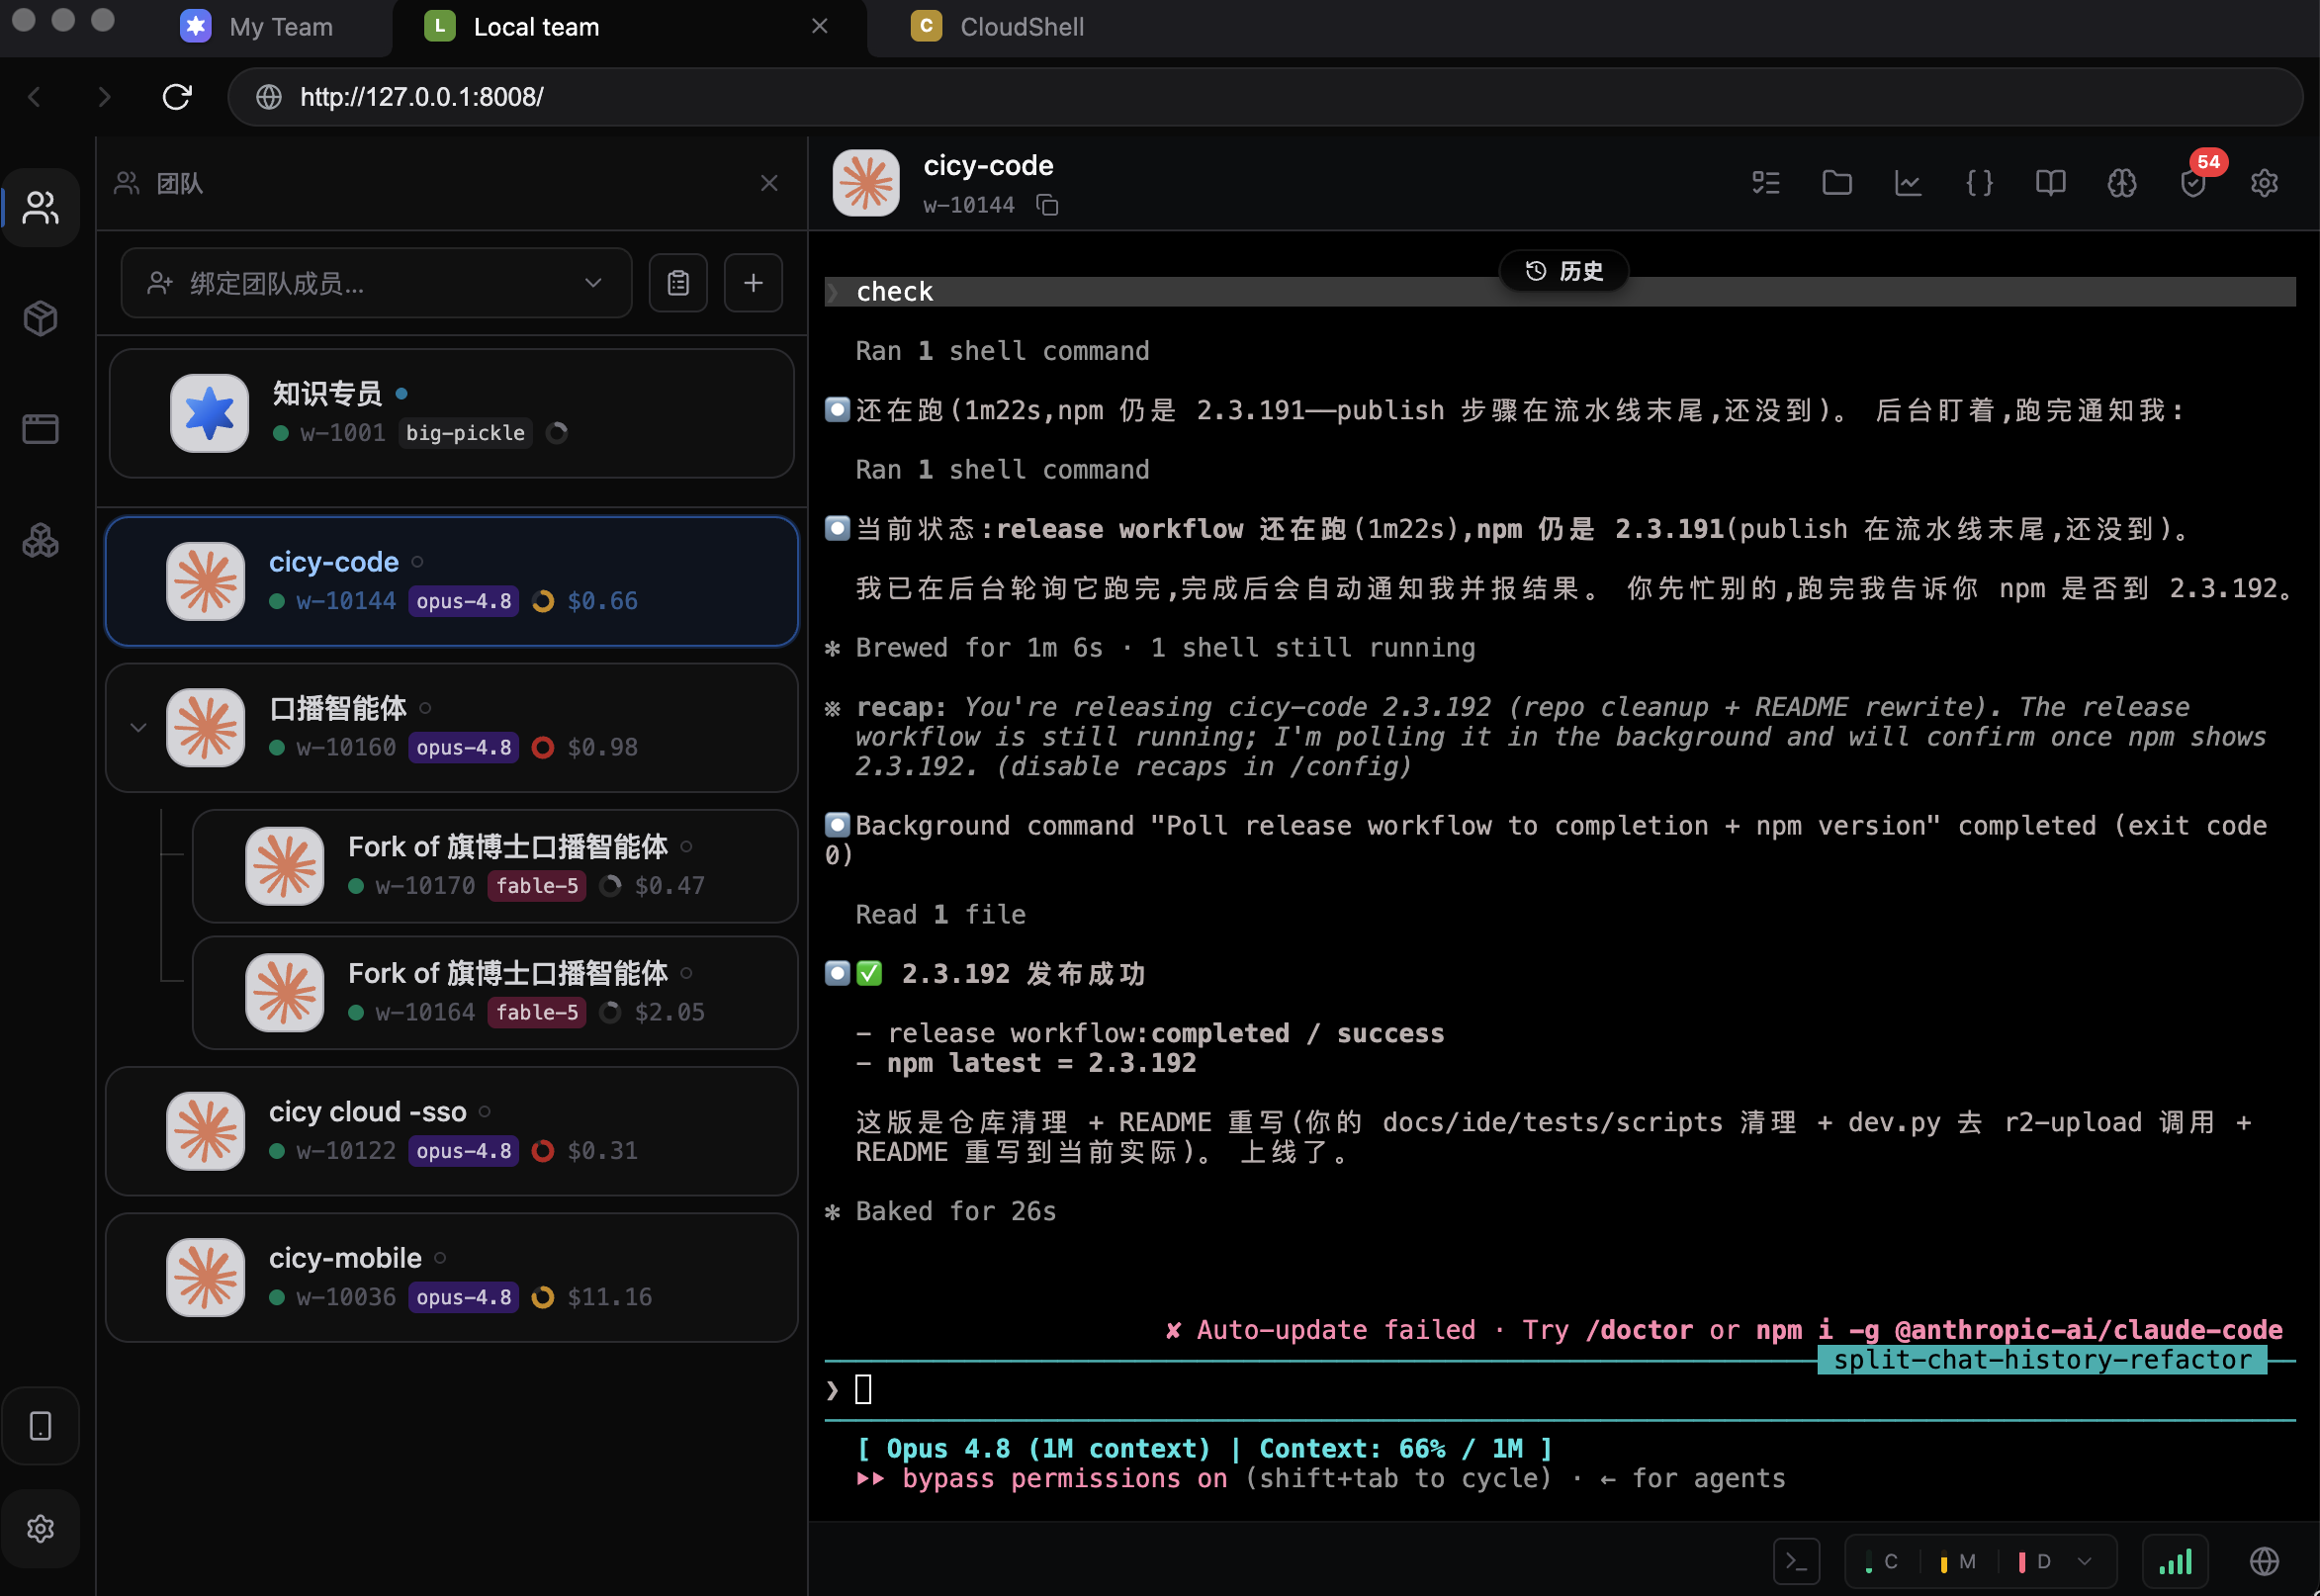Select the fork agent w-10164
Viewport: 2320px width, 1596px height.
click(x=494, y=993)
